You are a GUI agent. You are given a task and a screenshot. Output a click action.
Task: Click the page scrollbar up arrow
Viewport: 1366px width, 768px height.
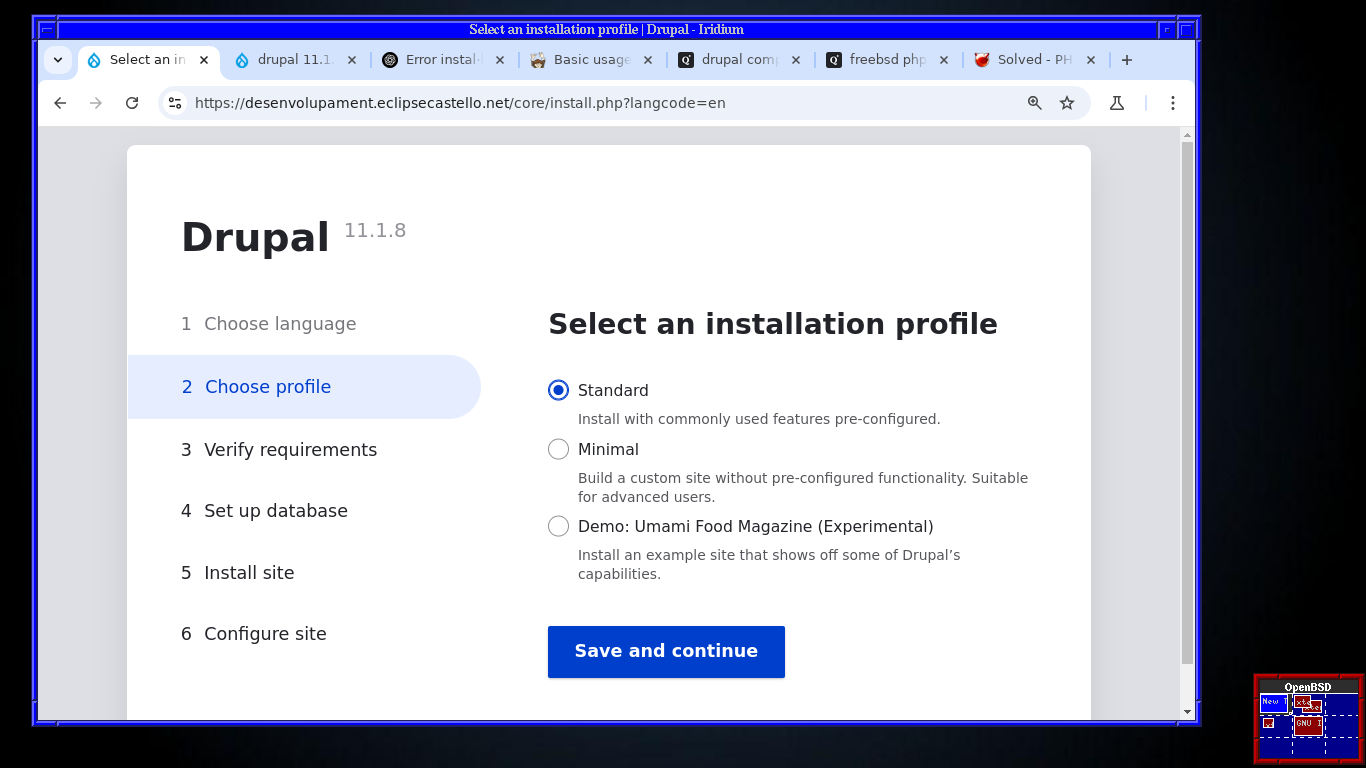(x=1187, y=134)
